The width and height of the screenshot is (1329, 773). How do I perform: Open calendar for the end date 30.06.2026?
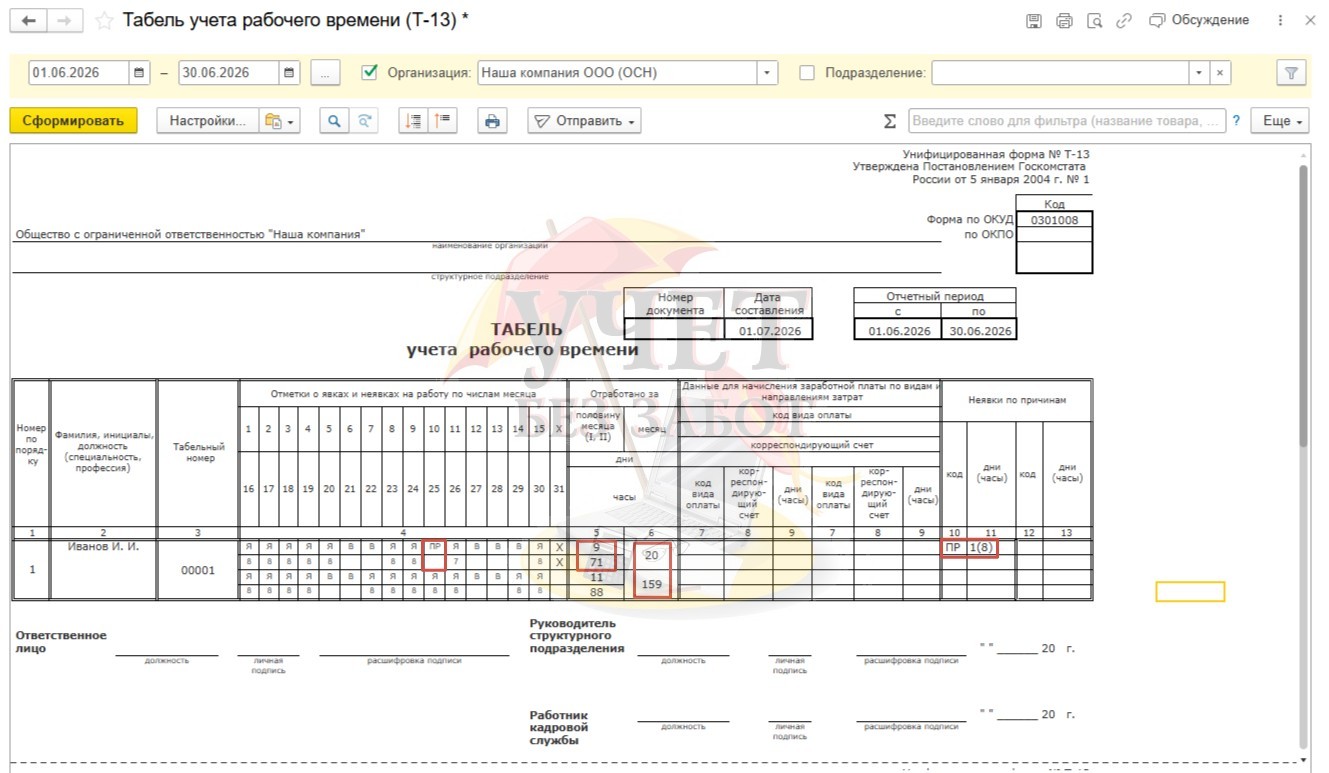(290, 72)
